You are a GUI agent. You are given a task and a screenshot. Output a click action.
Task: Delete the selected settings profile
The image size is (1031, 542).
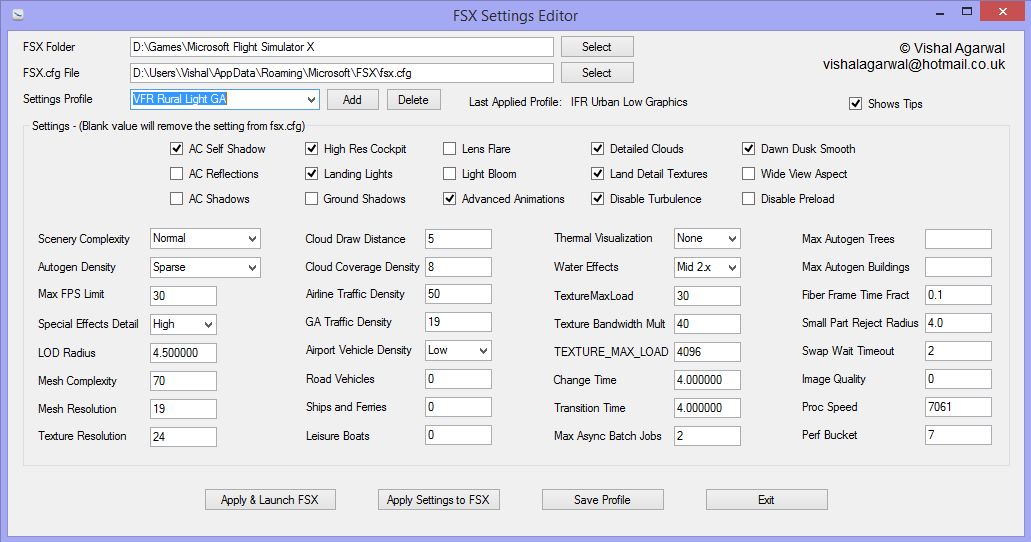point(414,99)
